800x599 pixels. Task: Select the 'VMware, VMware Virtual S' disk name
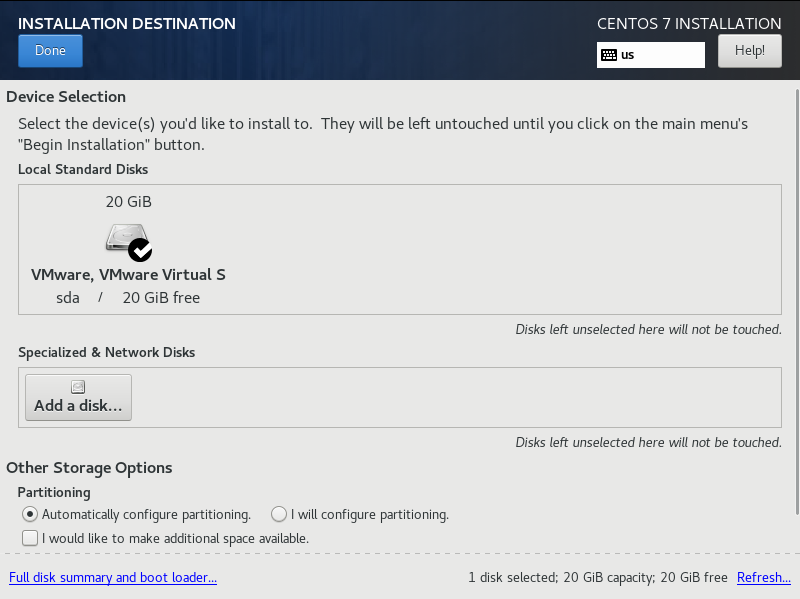(x=128, y=274)
